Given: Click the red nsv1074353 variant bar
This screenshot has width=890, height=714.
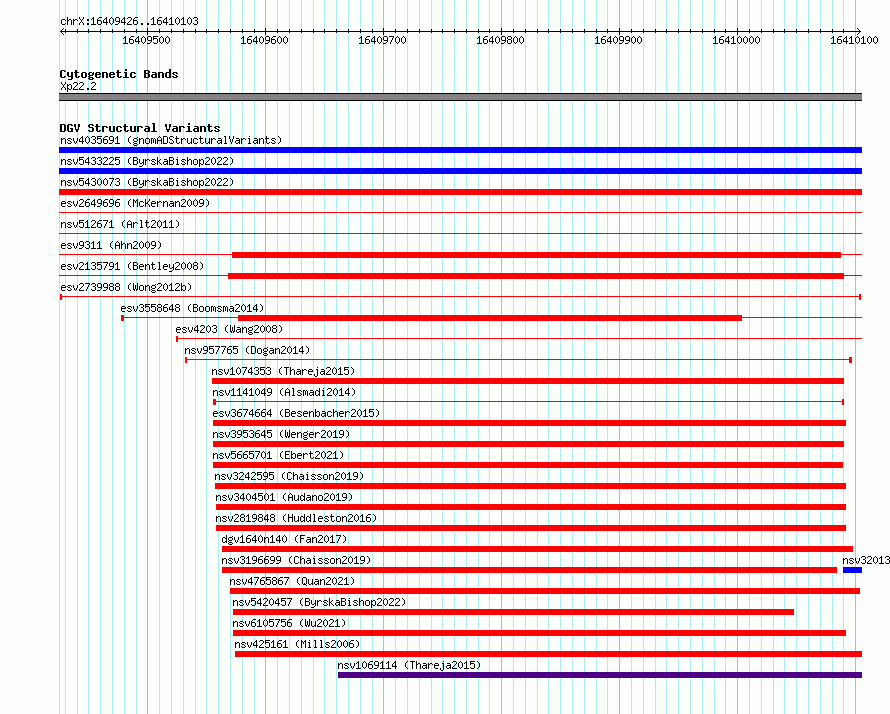Looking at the screenshot, I should [528, 381].
